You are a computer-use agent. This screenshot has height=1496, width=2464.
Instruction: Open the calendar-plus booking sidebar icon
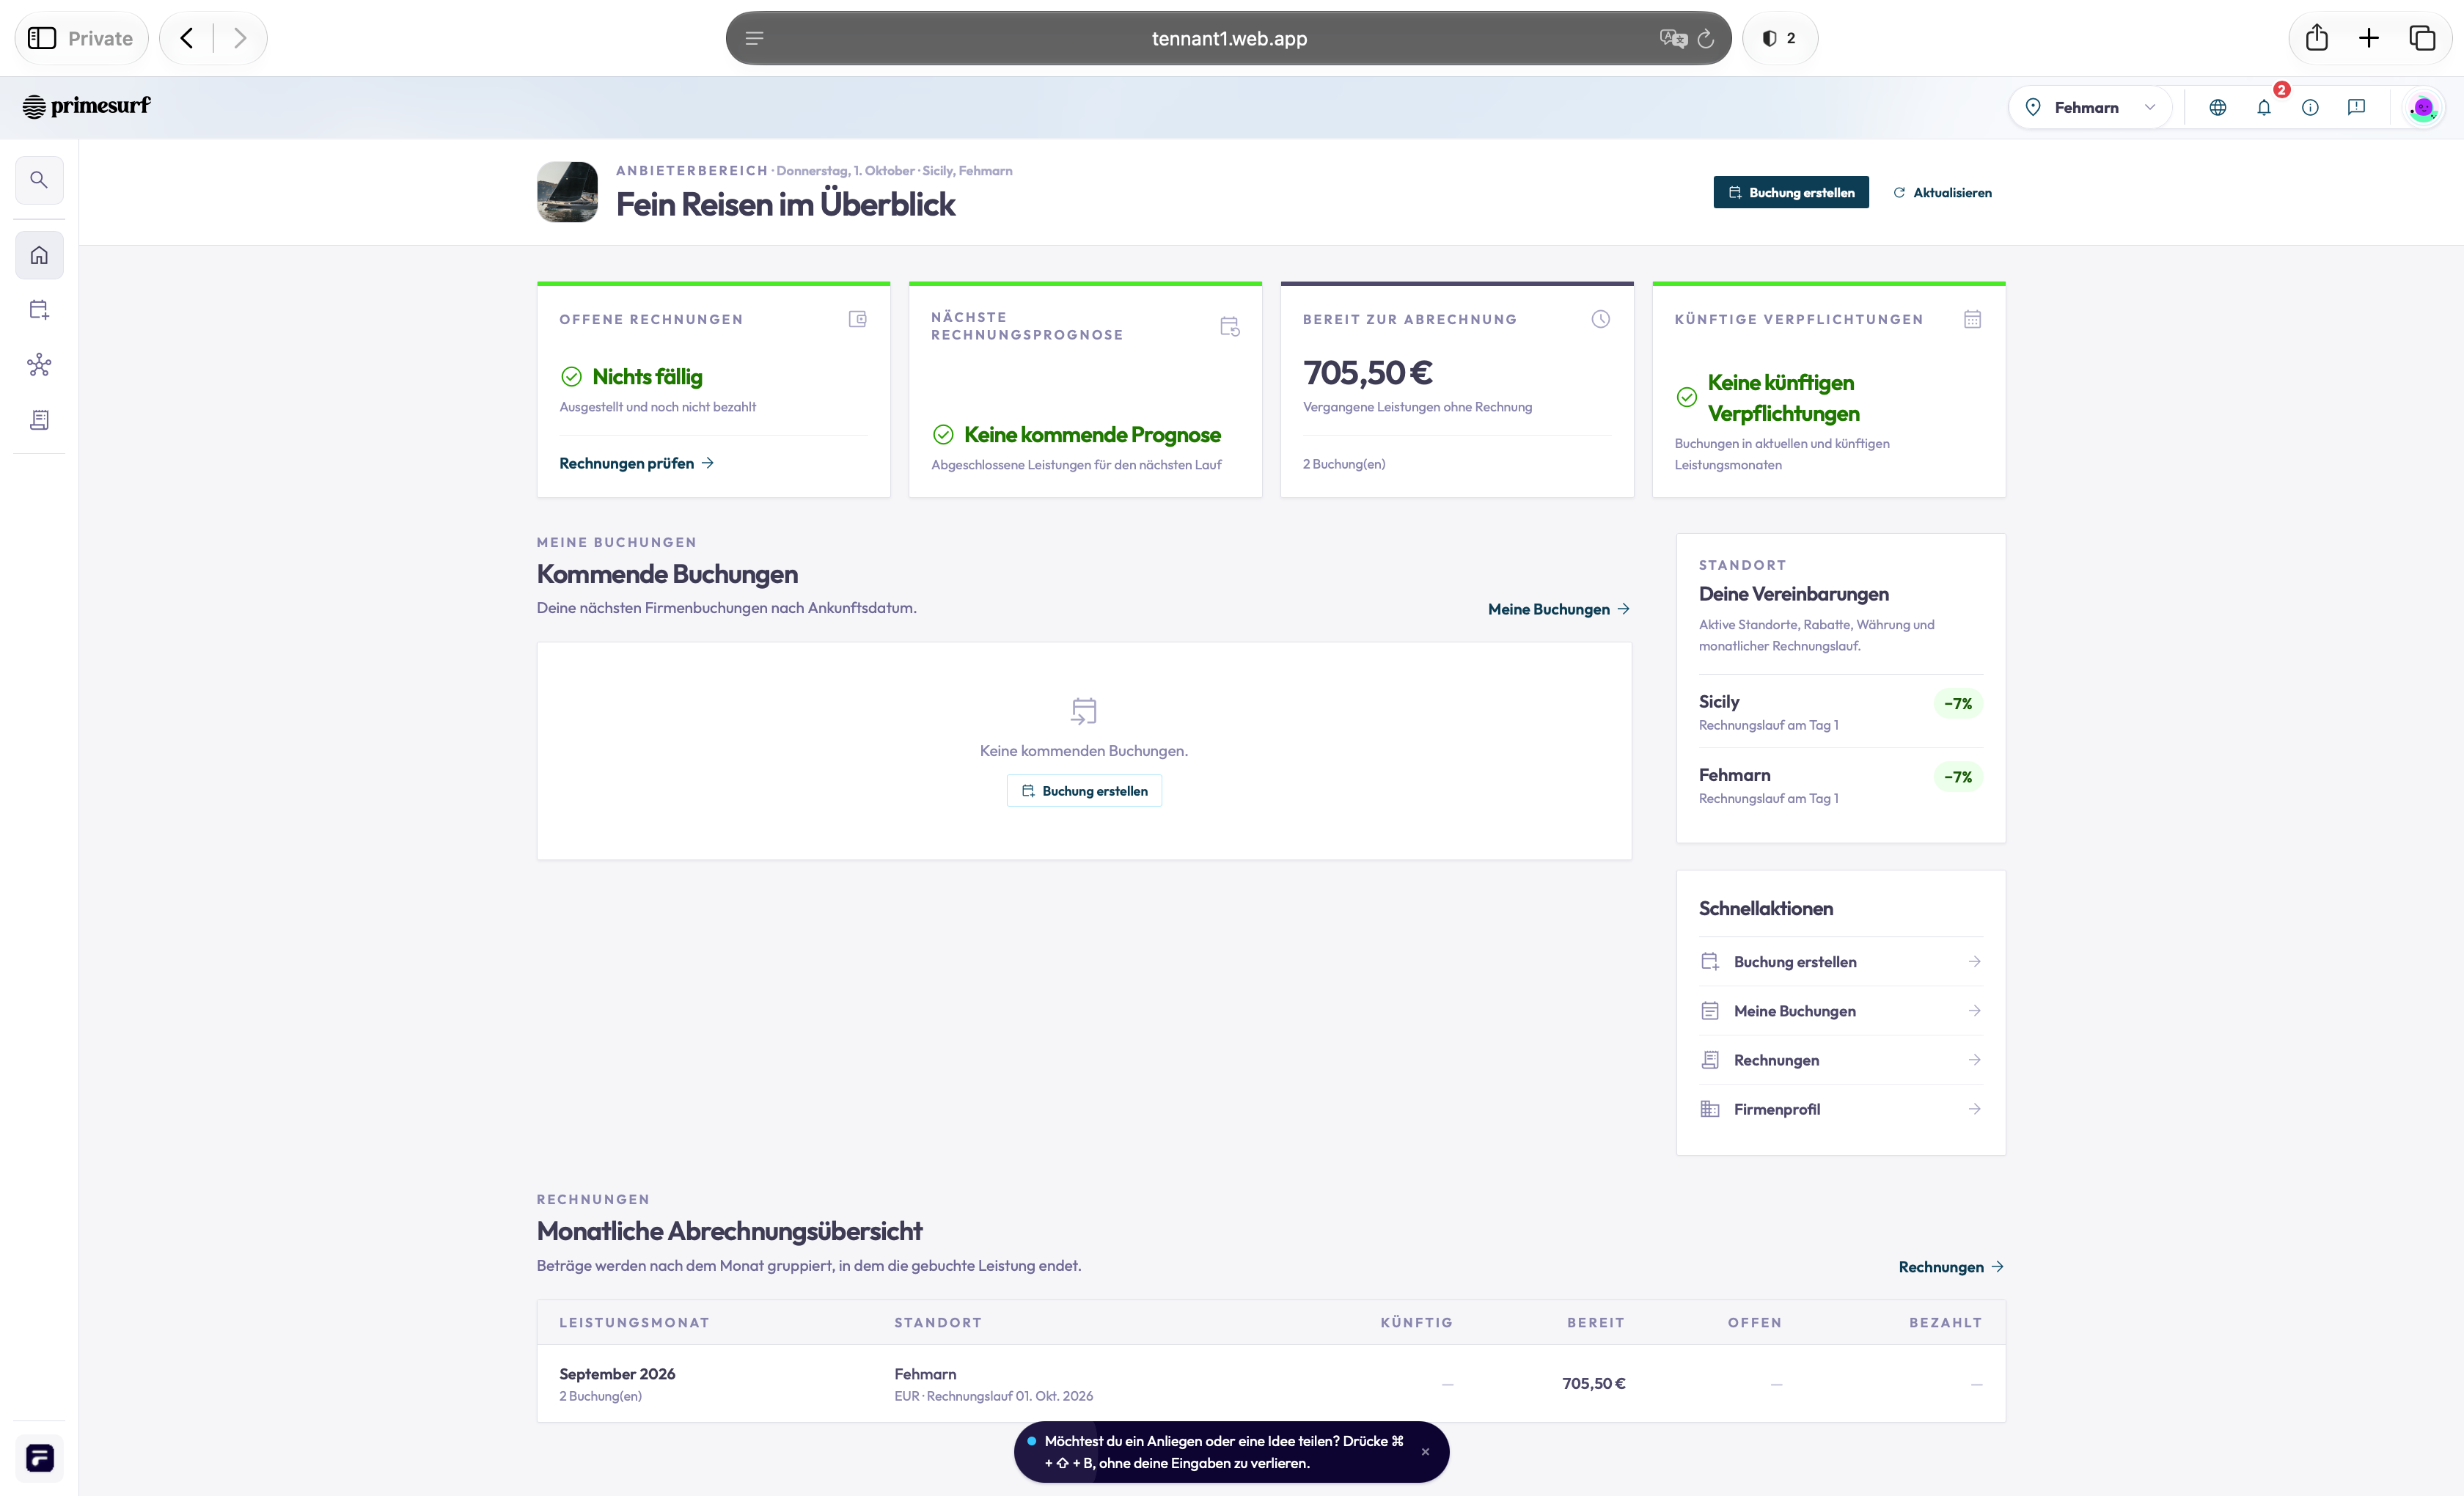point(39,310)
